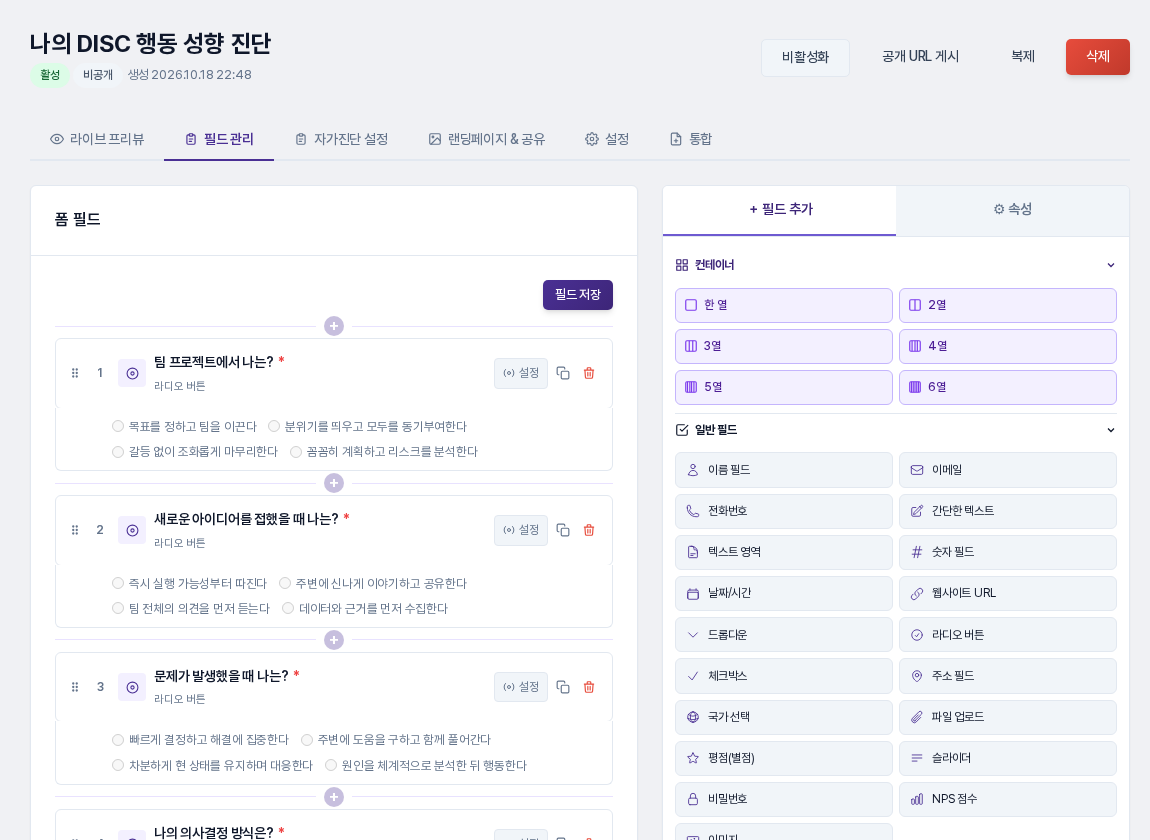Select radio '꼼꼼히 계획하고 리스크를 분석한다'

pyautogui.click(x=296, y=452)
